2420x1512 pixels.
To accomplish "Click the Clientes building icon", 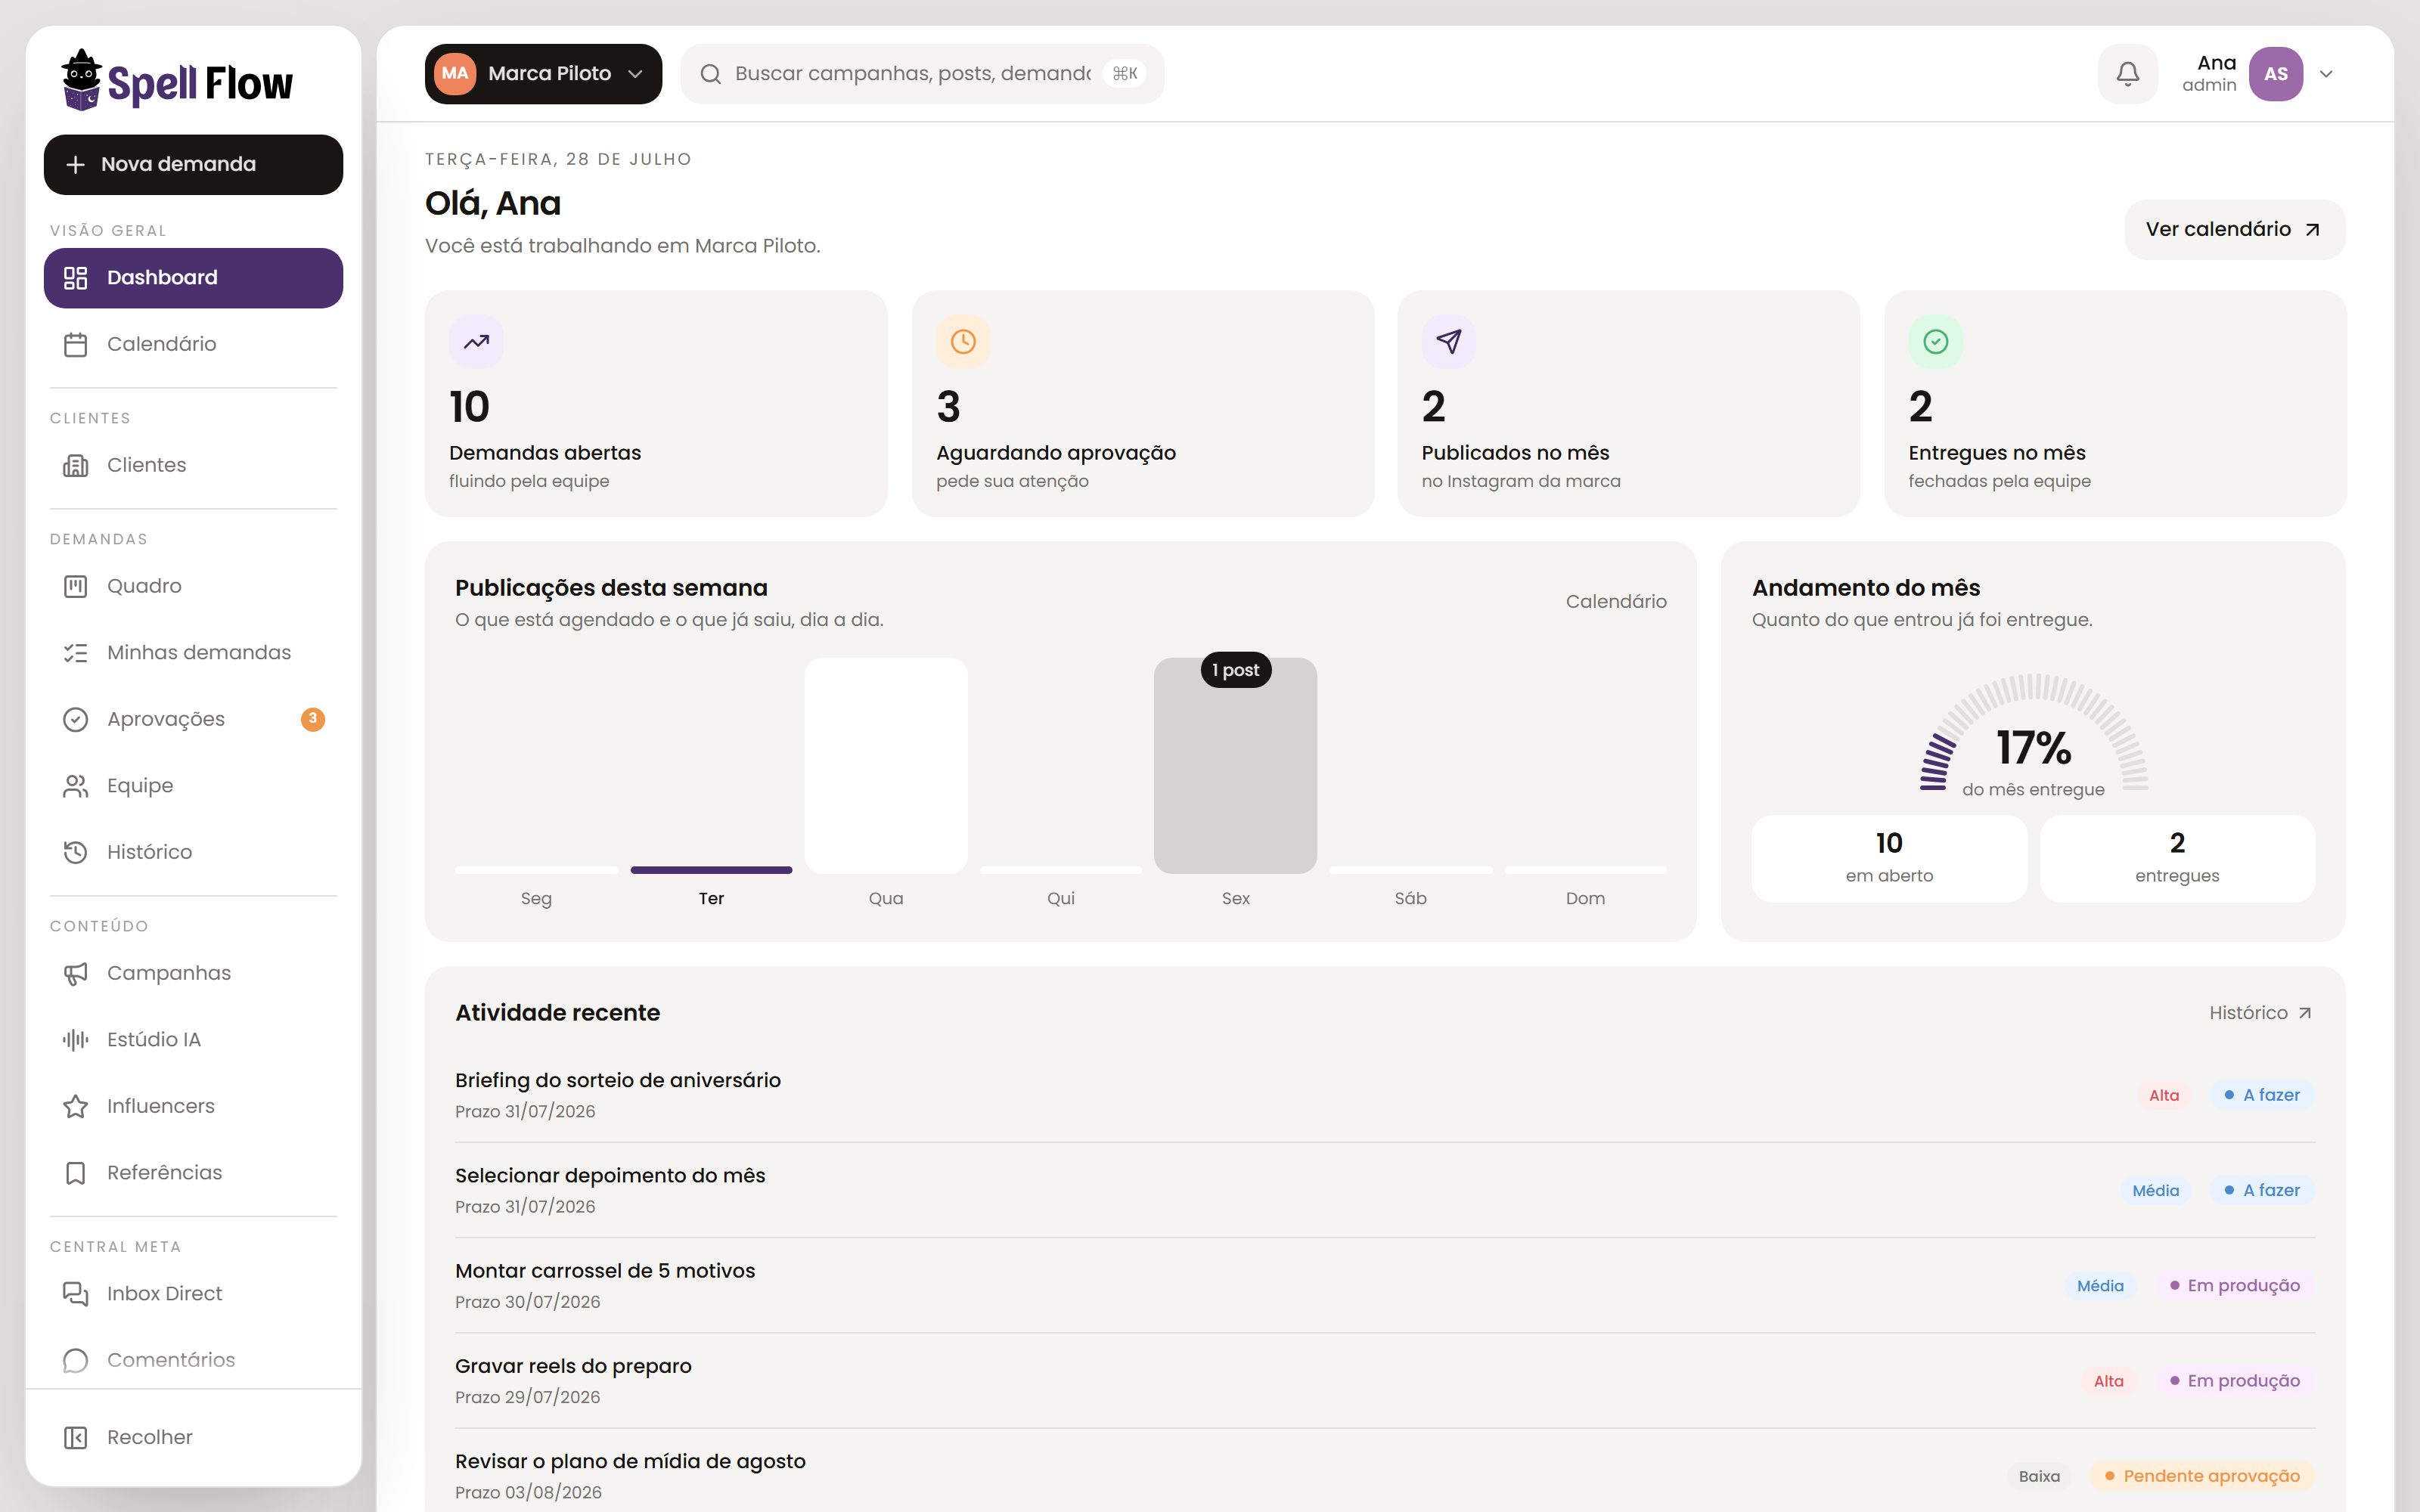I will click(x=75, y=465).
